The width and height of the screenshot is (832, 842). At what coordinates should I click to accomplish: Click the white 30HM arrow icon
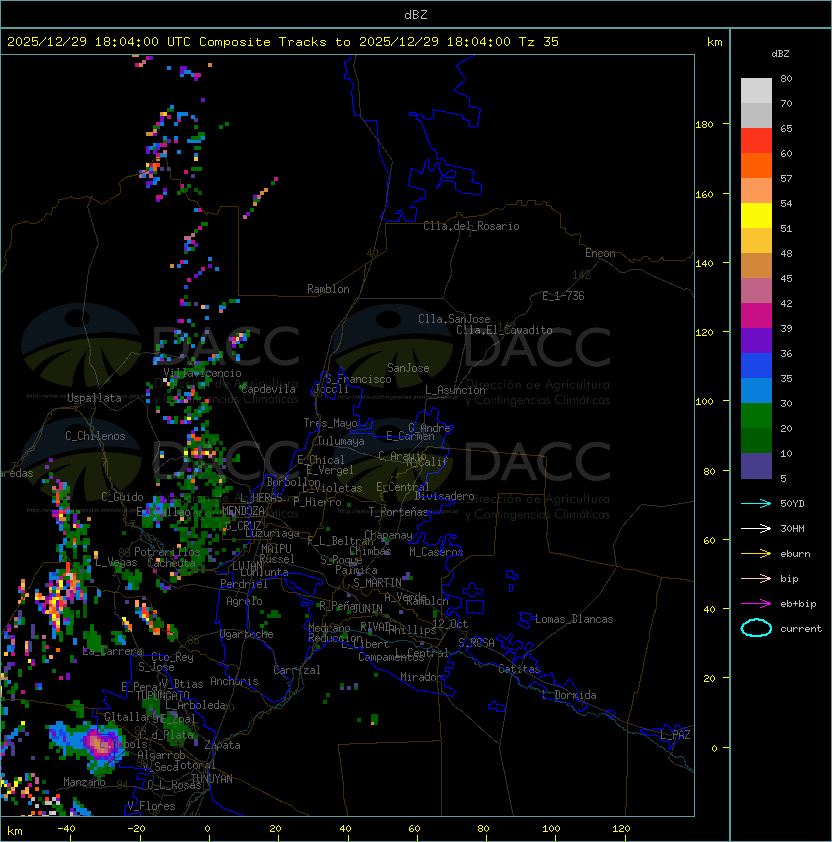click(x=756, y=528)
